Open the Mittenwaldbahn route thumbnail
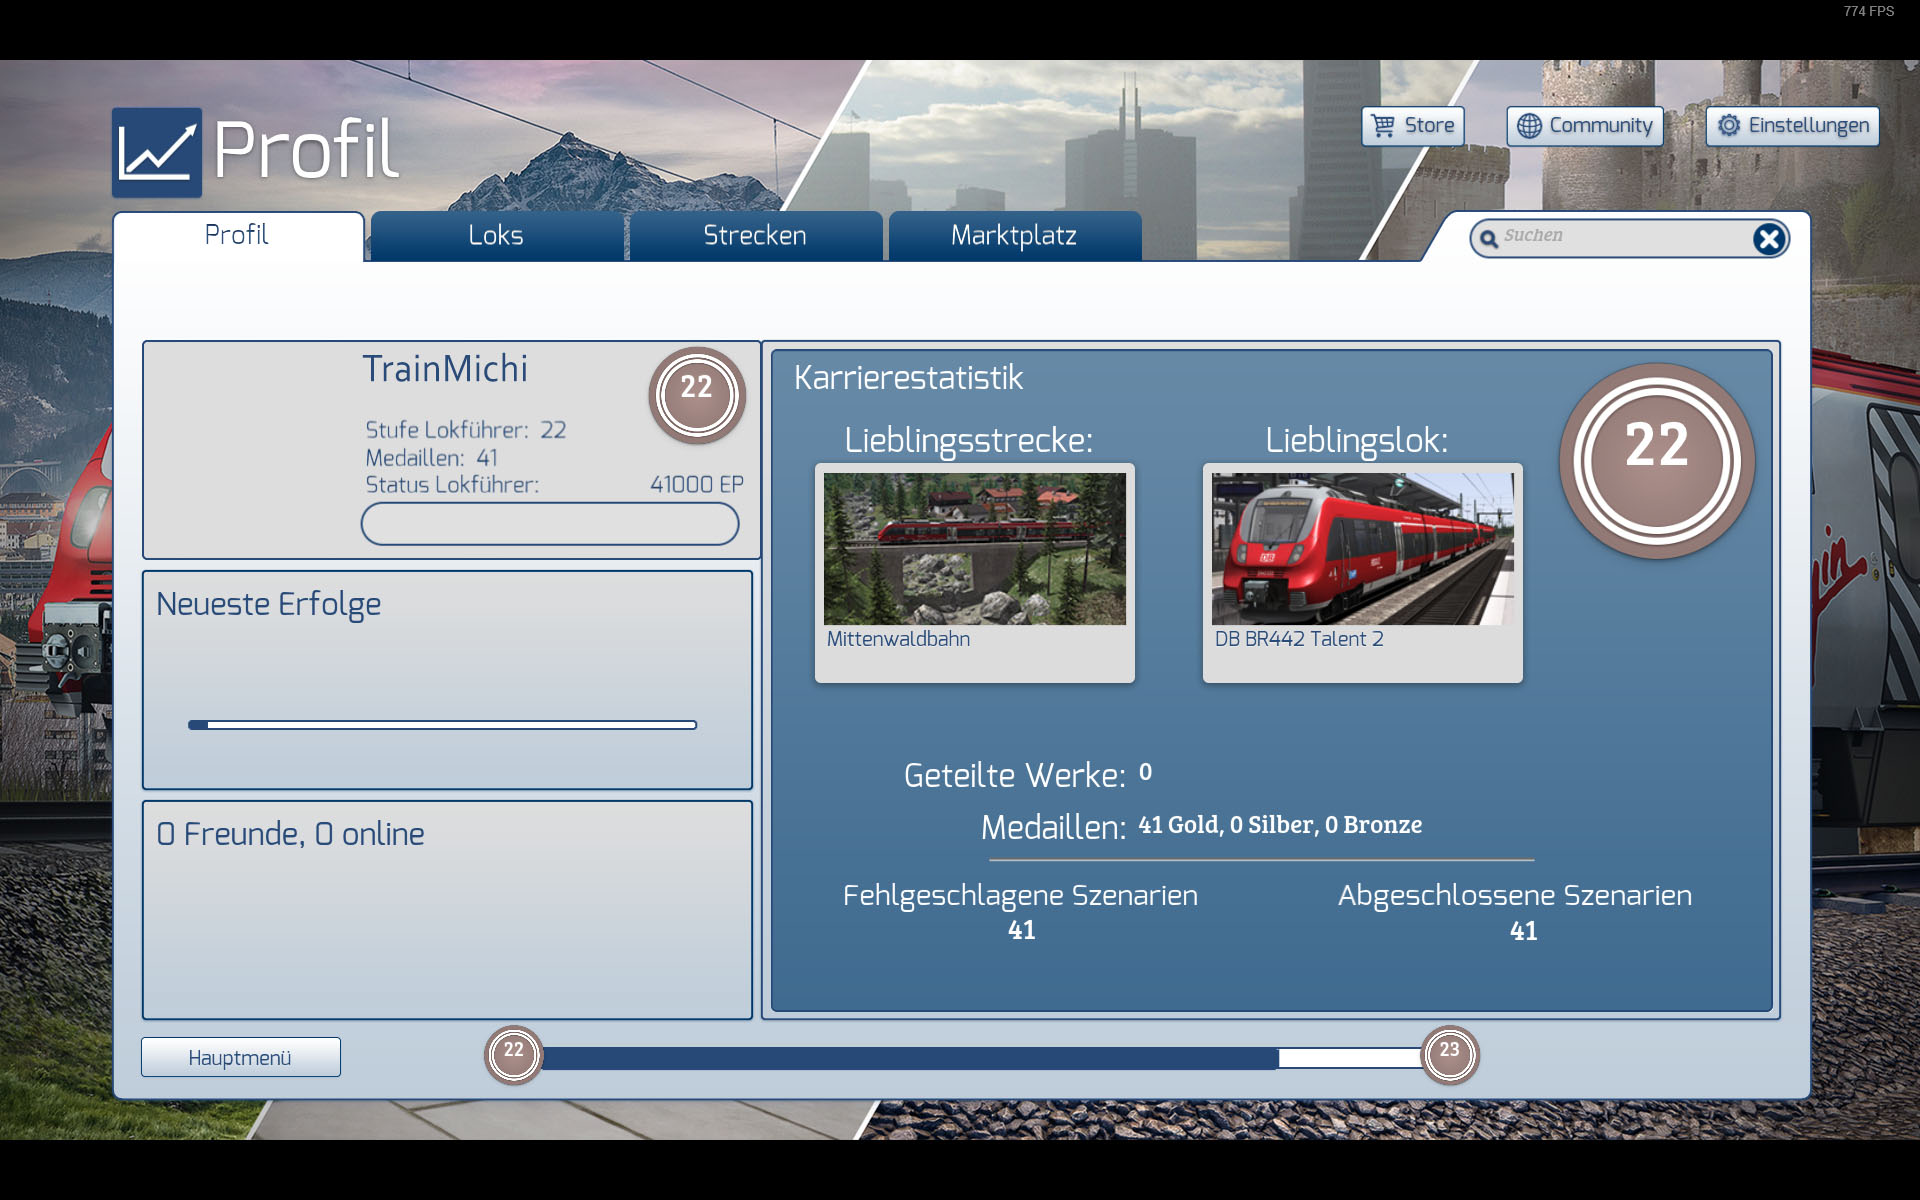 (x=974, y=549)
